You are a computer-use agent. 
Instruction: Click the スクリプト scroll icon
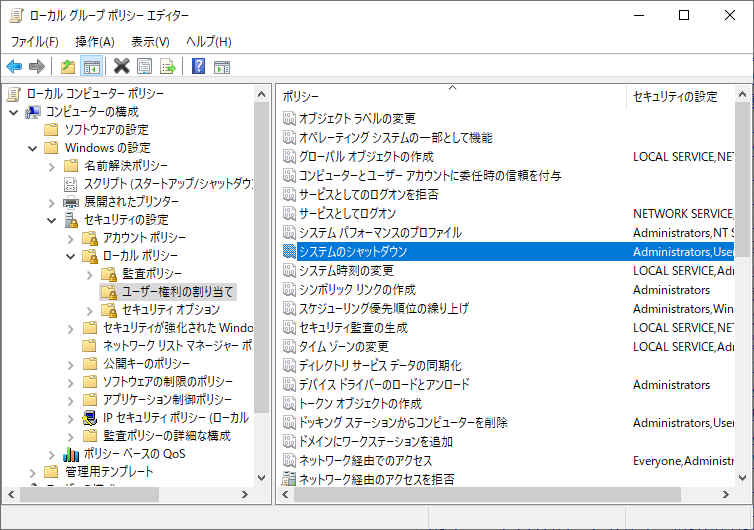pyautogui.click(x=71, y=184)
